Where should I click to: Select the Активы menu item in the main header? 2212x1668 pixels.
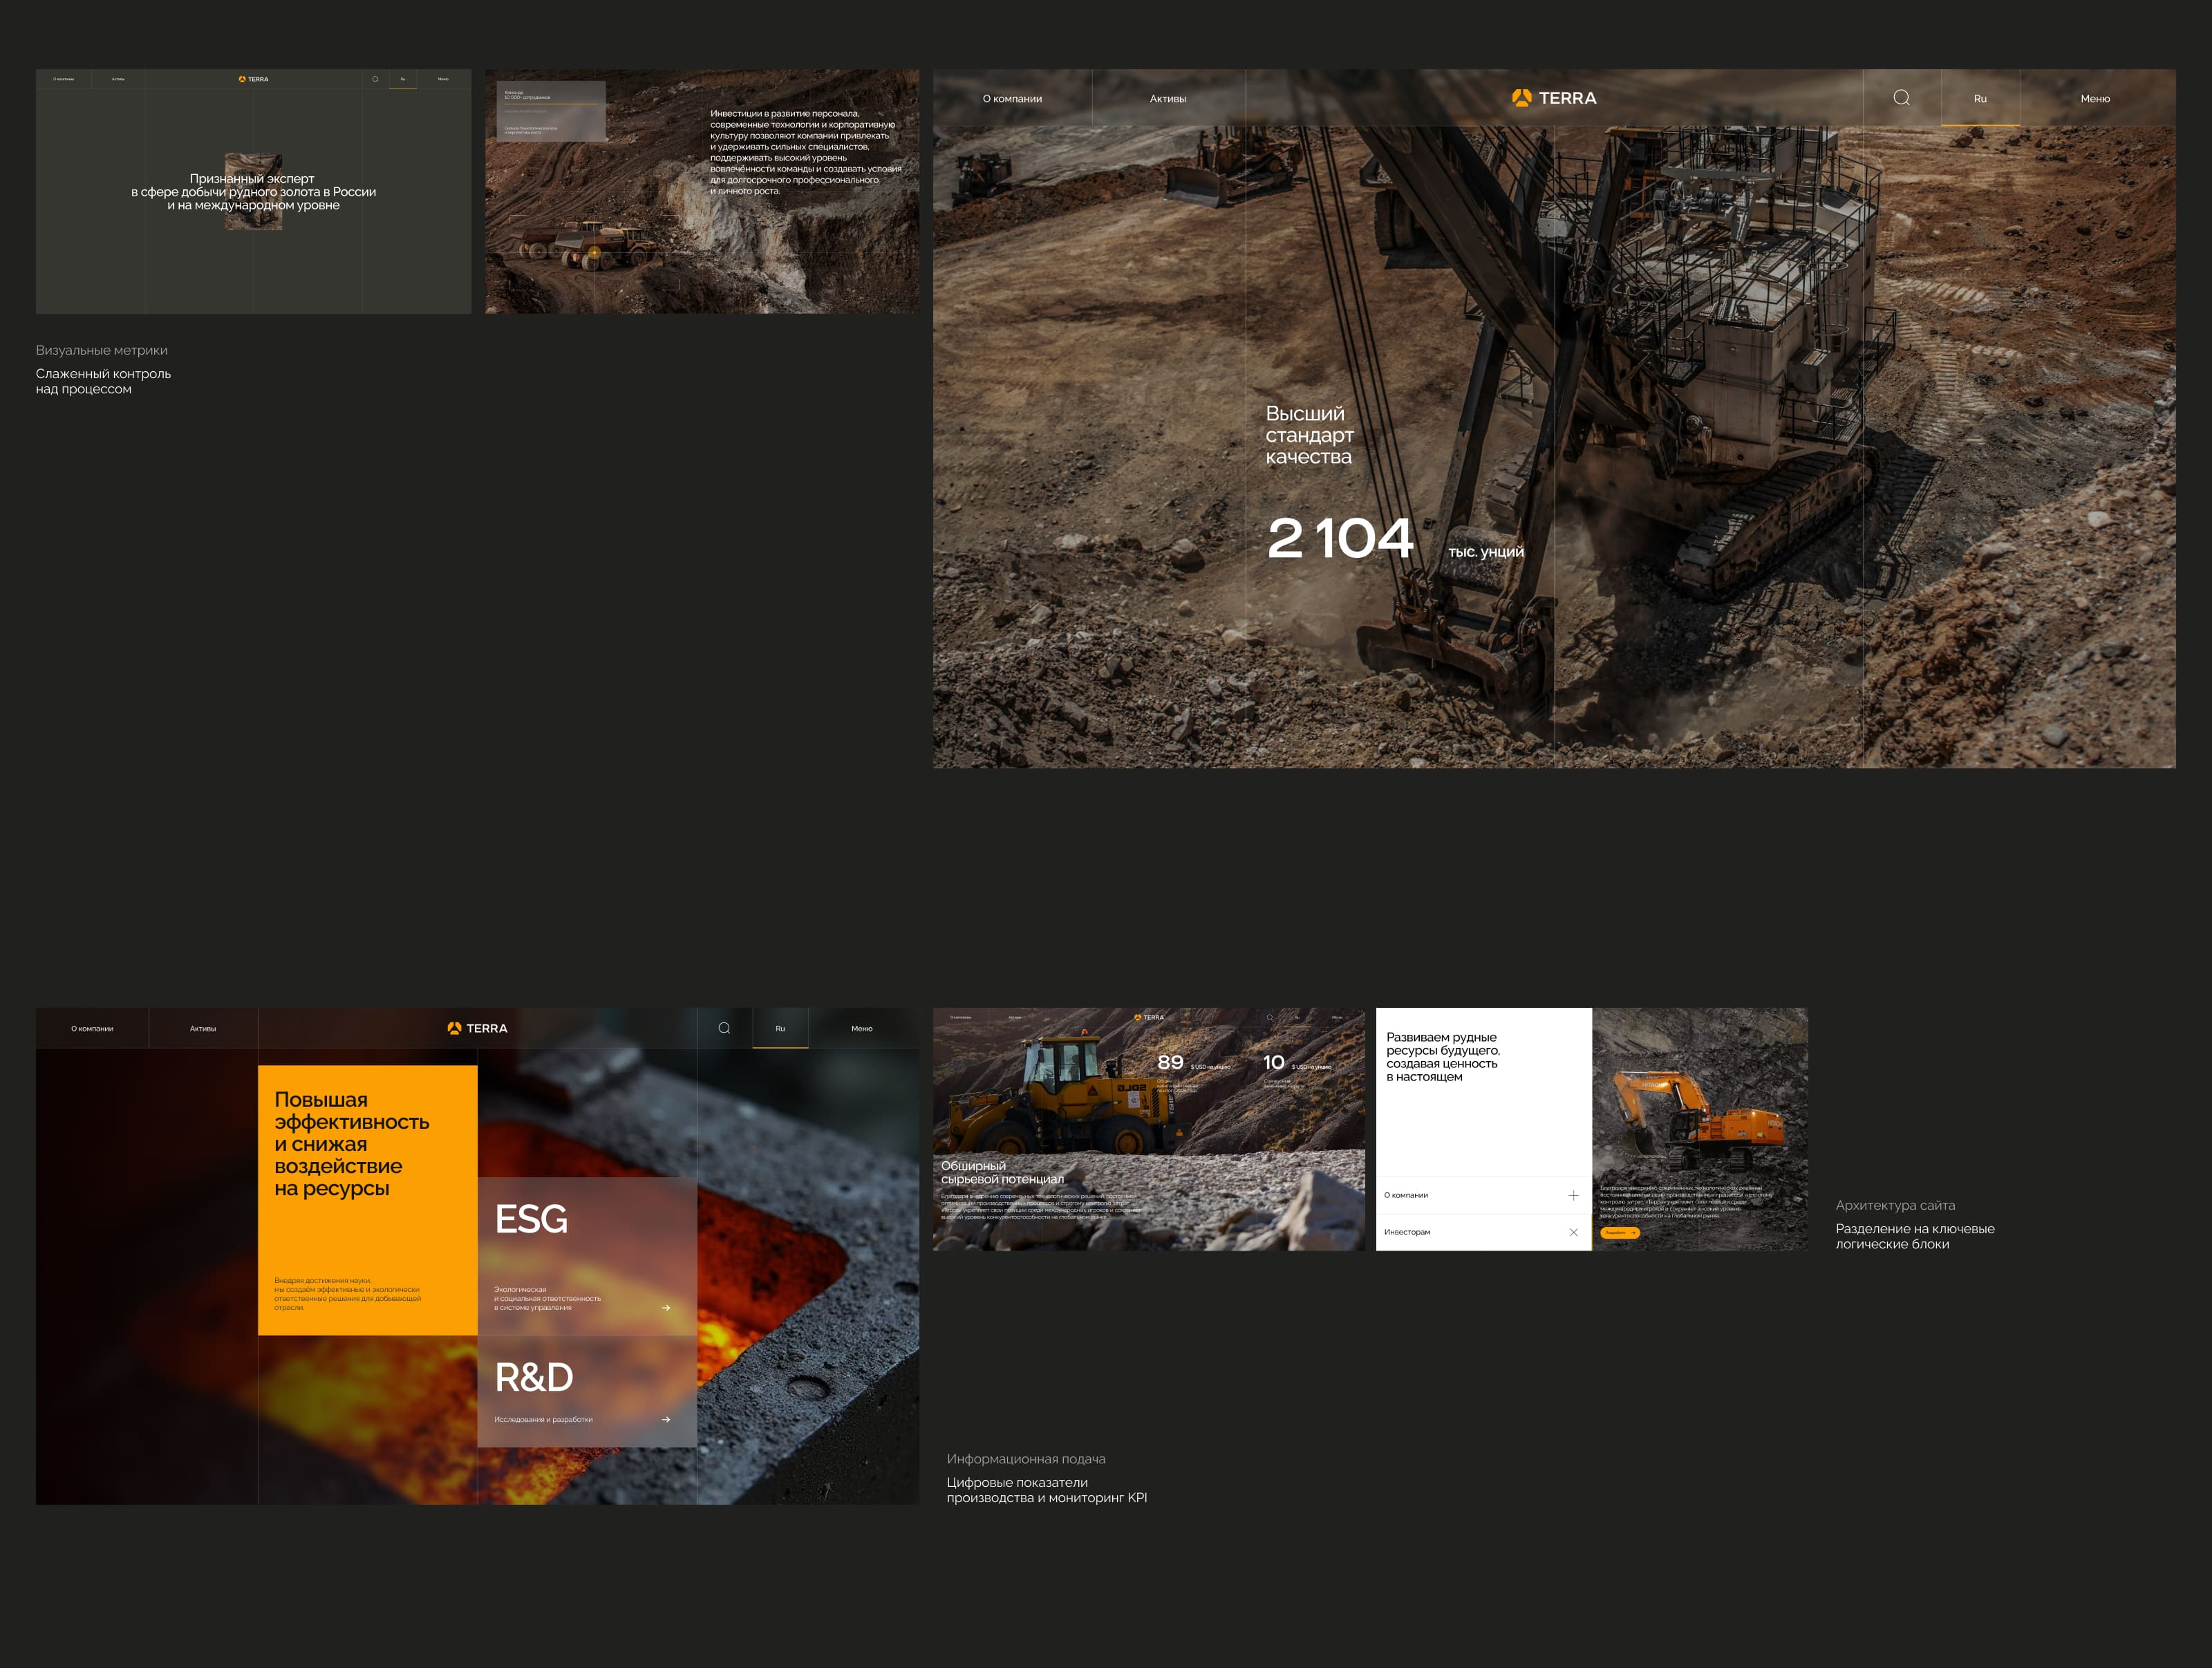(x=1167, y=98)
